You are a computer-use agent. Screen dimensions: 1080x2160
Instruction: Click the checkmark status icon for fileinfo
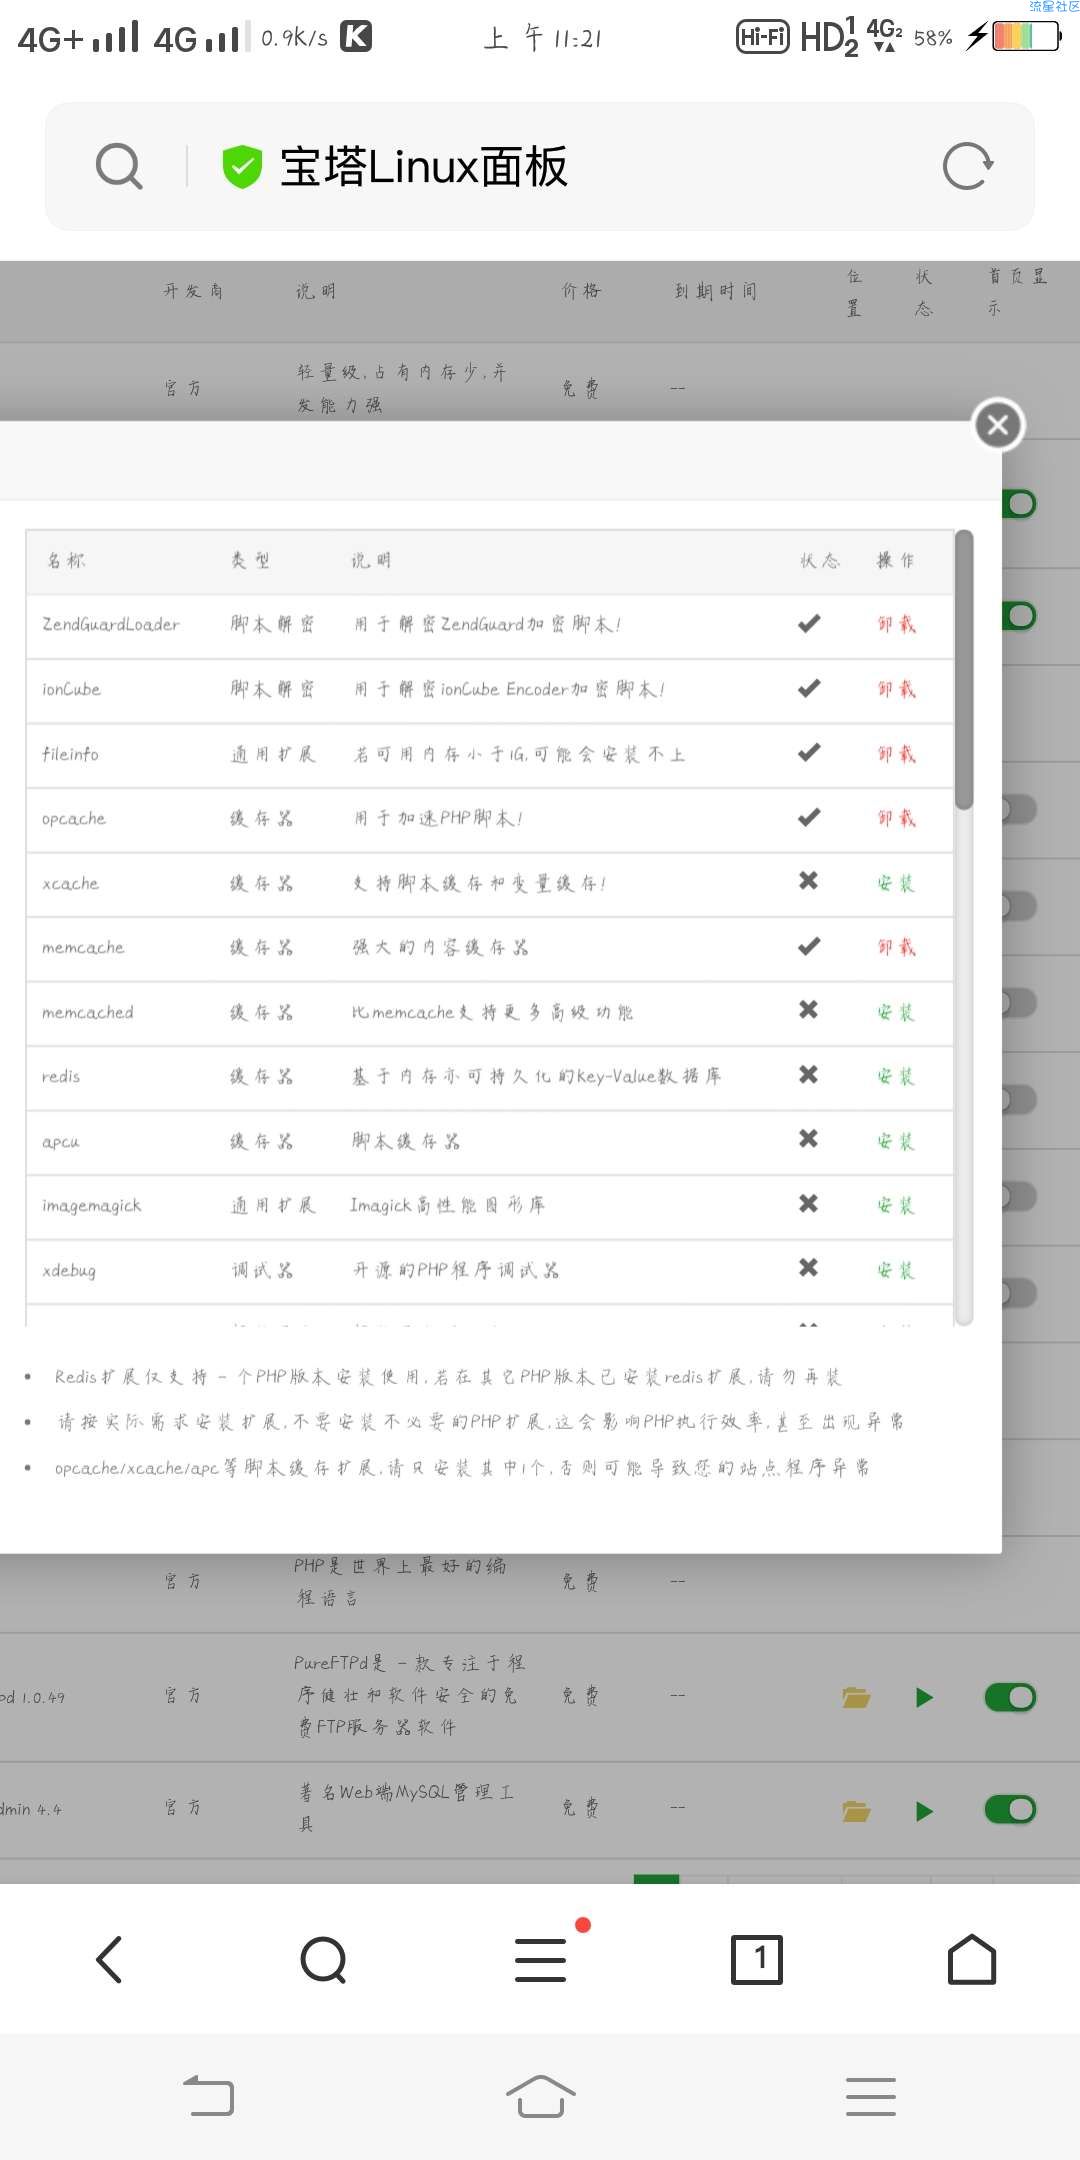tap(809, 753)
